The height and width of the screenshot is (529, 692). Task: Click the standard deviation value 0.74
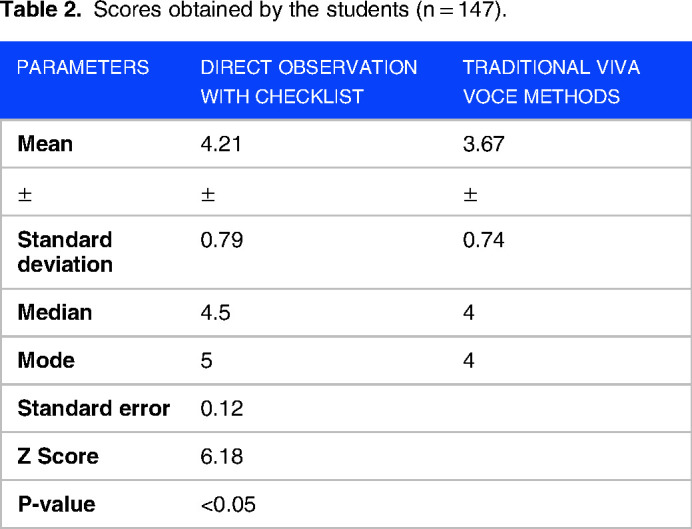click(483, 241)
